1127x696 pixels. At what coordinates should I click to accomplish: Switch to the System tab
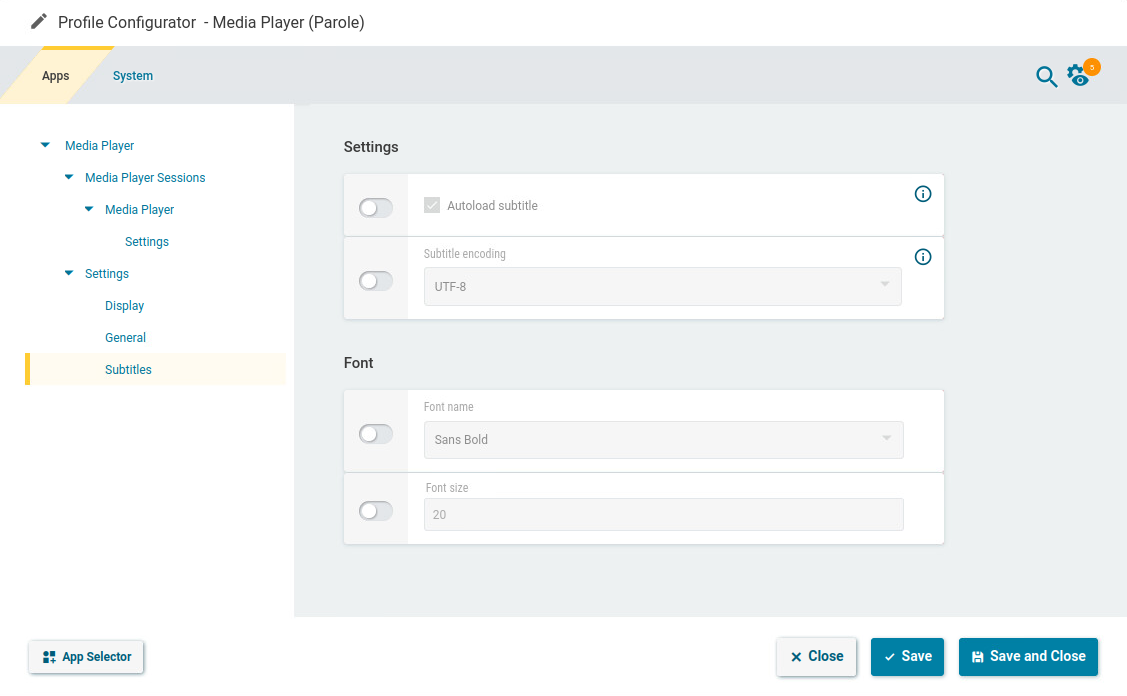(x=133, y=76)
